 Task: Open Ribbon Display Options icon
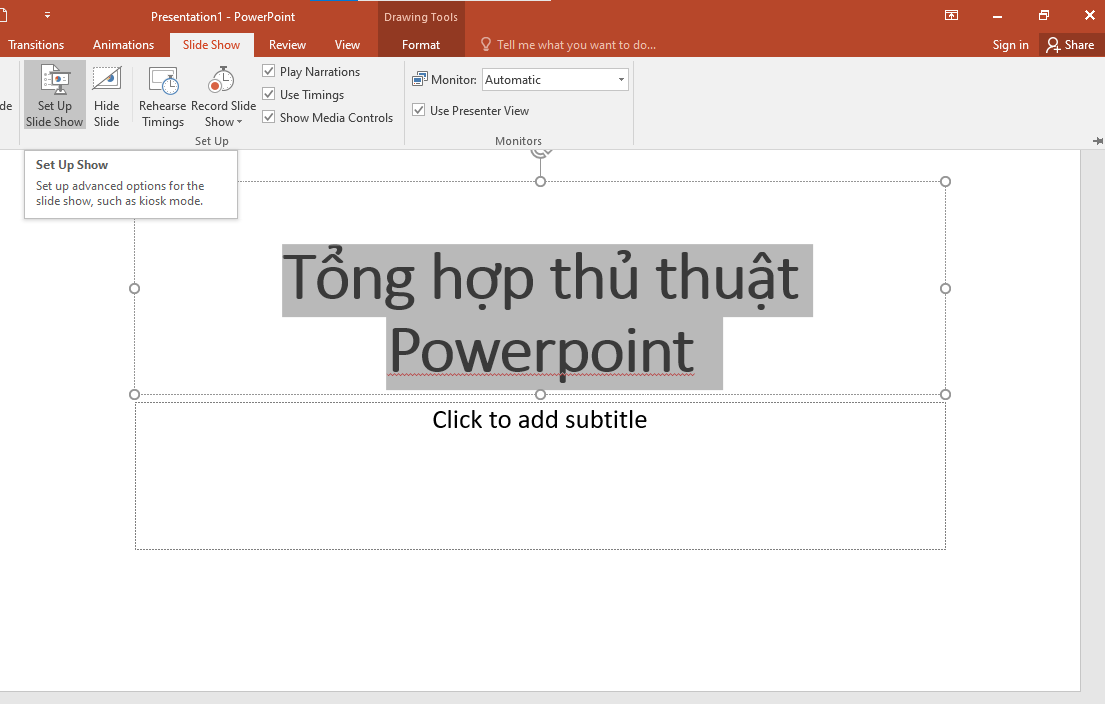click(x=951, y=16)
